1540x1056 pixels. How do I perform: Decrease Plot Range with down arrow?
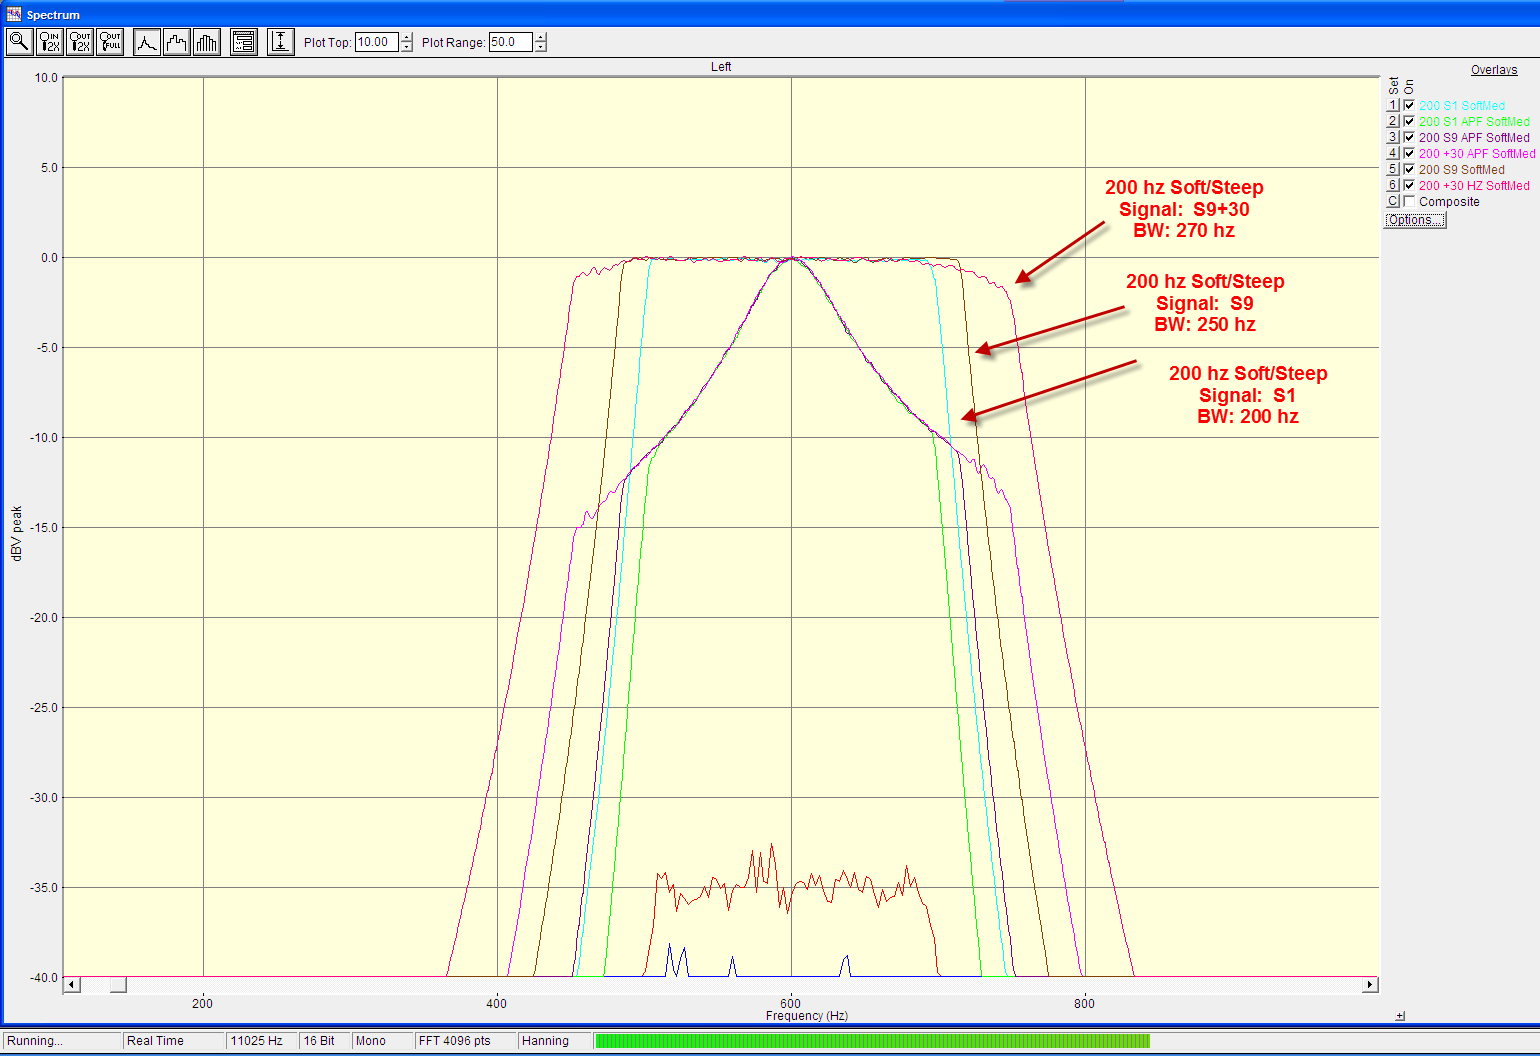pos(541,47)
